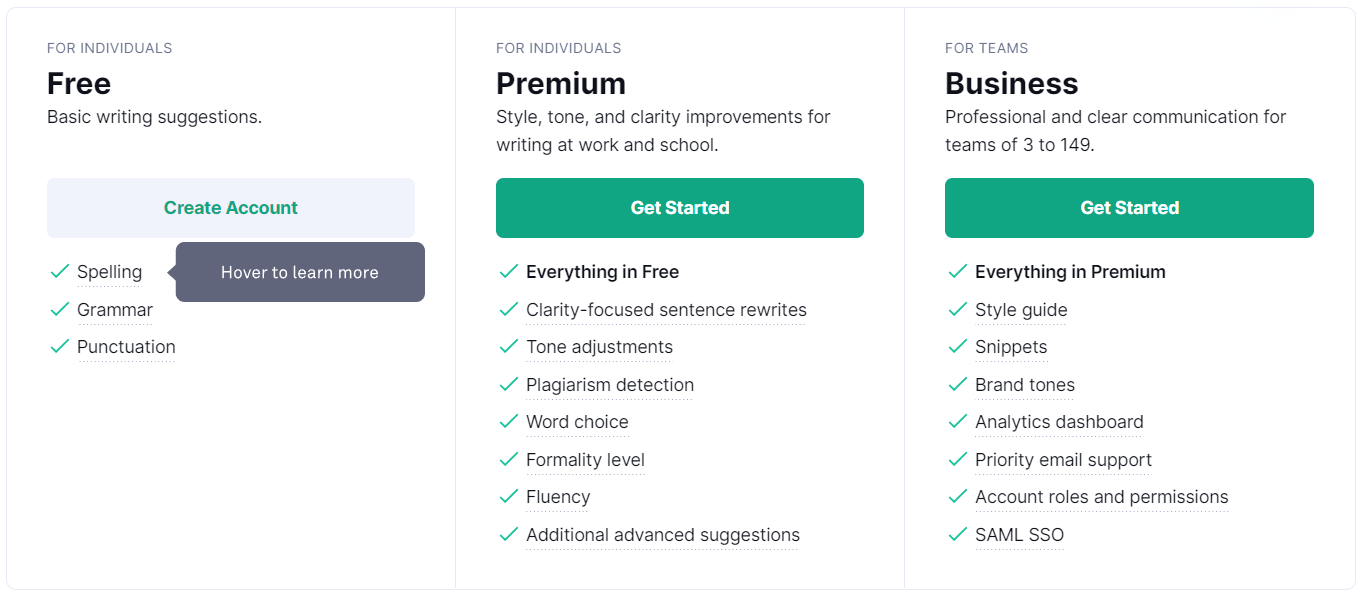Image resolution: width=1364 pixels, height=598 pixels.
Task: Click the Hover to learn more tooltip
Action: click(299, 271)
